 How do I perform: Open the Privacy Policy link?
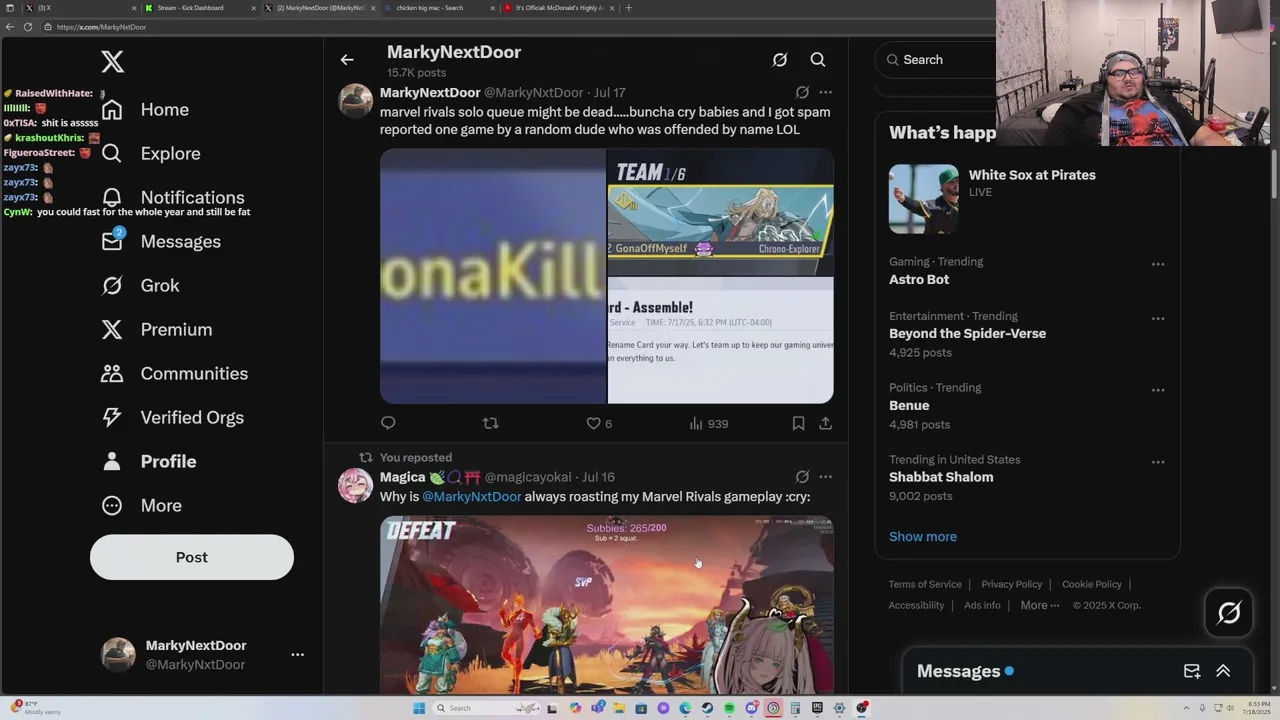[1012, 584]
